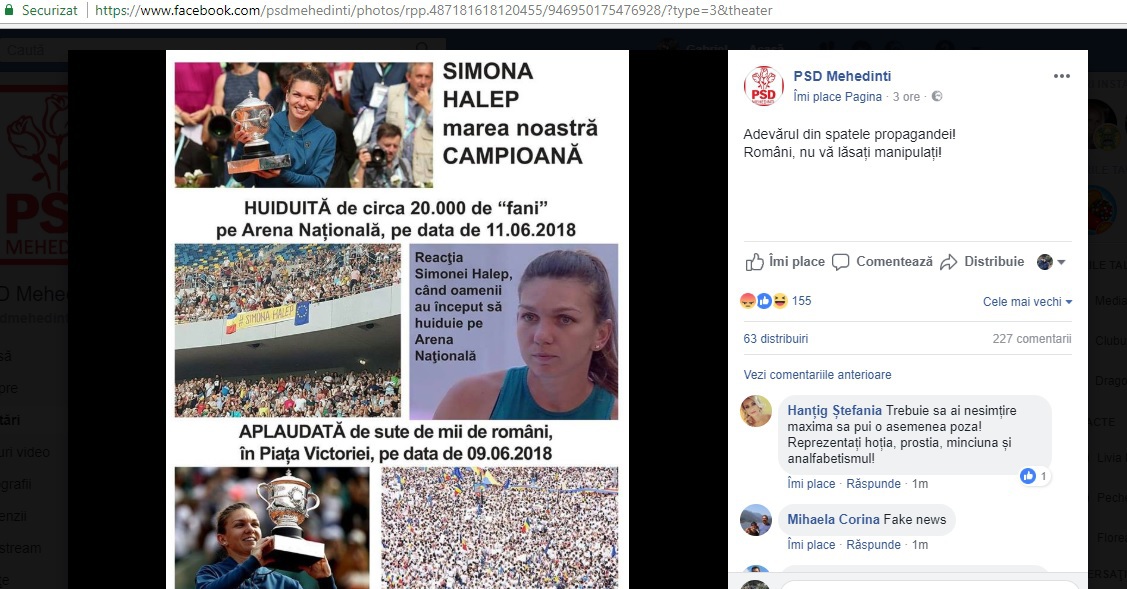This screenshot has width=1127, height=589.
Task: Open the 63 distribuiri shares list
Action: [x=776, y=339]
